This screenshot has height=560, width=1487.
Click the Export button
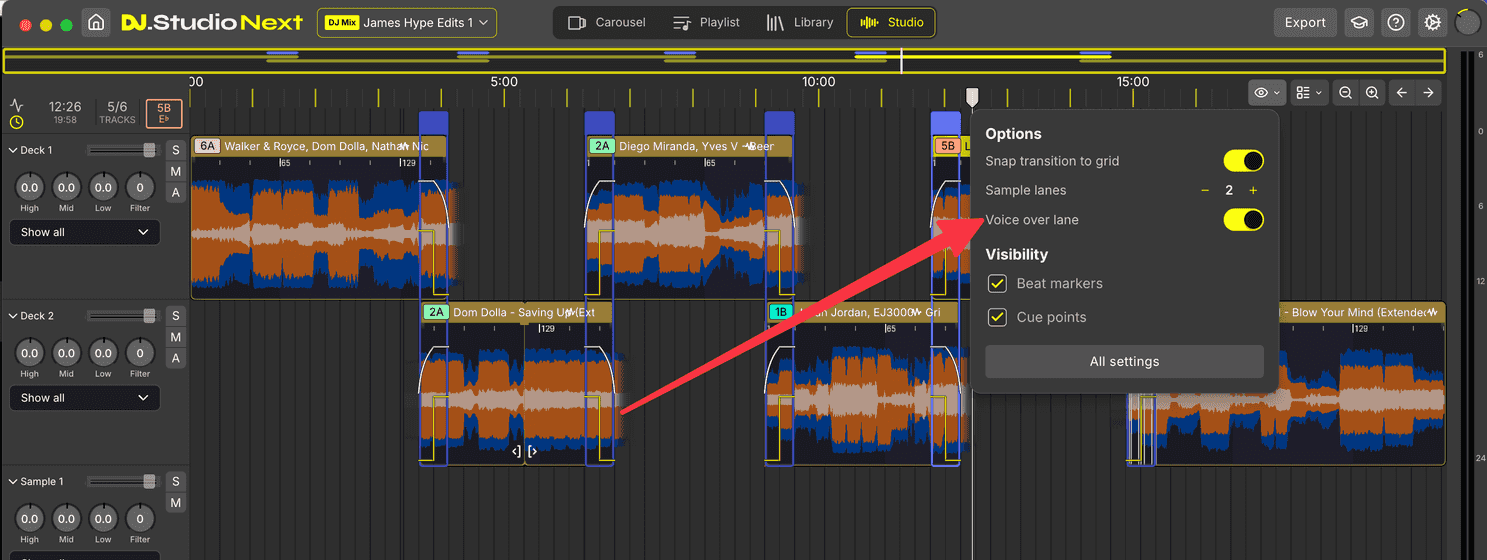pos(1304,23)
